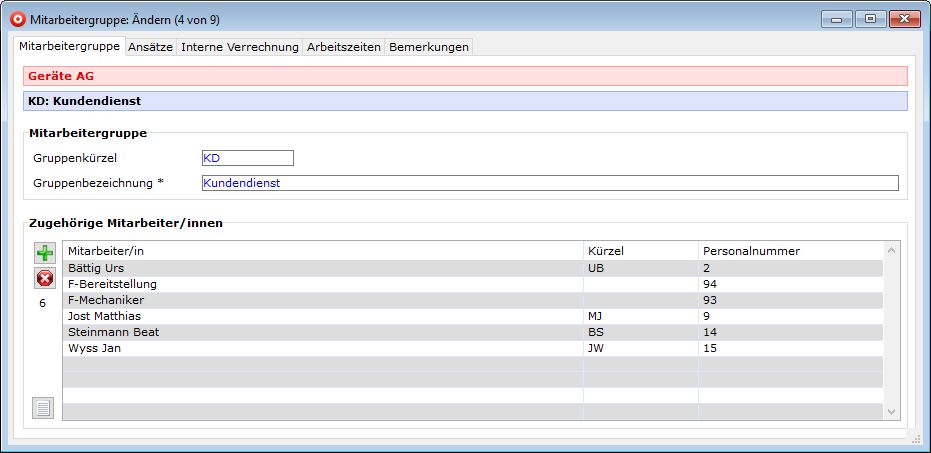931x453 pixels.
Task: Click the red remove employee icon
Action: click(45, 278)
